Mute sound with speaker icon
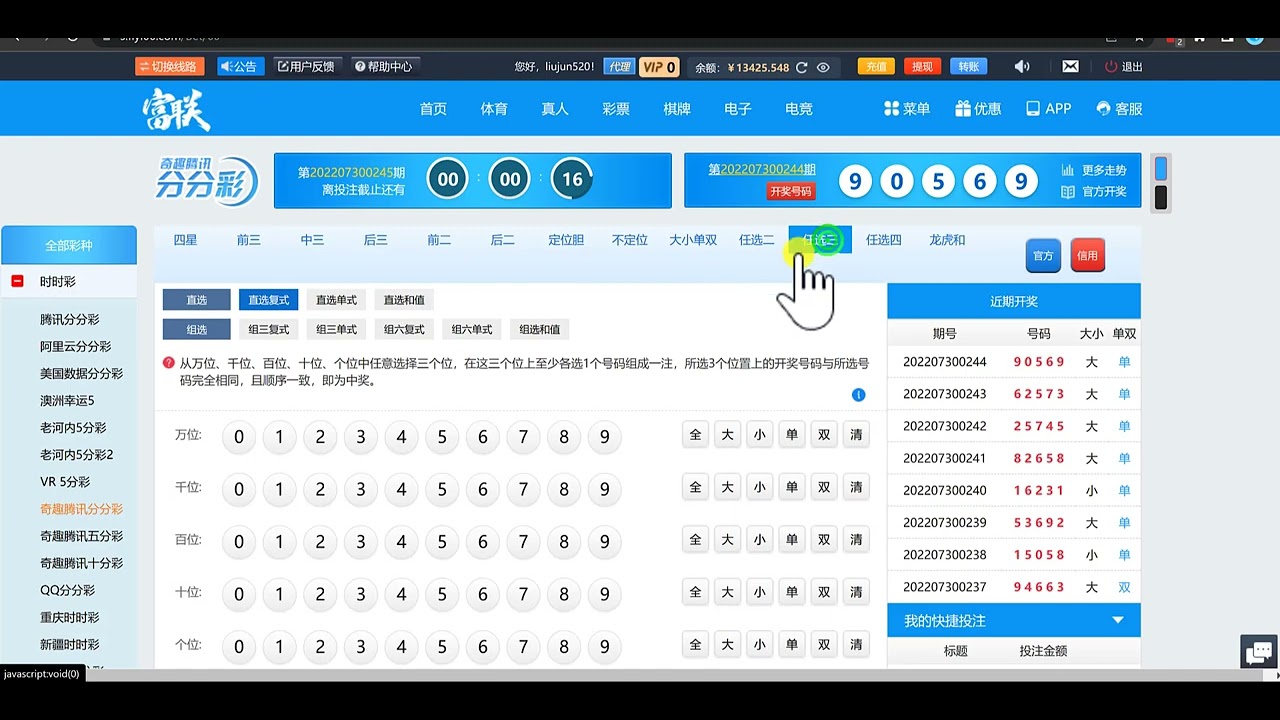Image resolution: width=1280 pixels, height=720 pixels. (x=1021, y=67)
